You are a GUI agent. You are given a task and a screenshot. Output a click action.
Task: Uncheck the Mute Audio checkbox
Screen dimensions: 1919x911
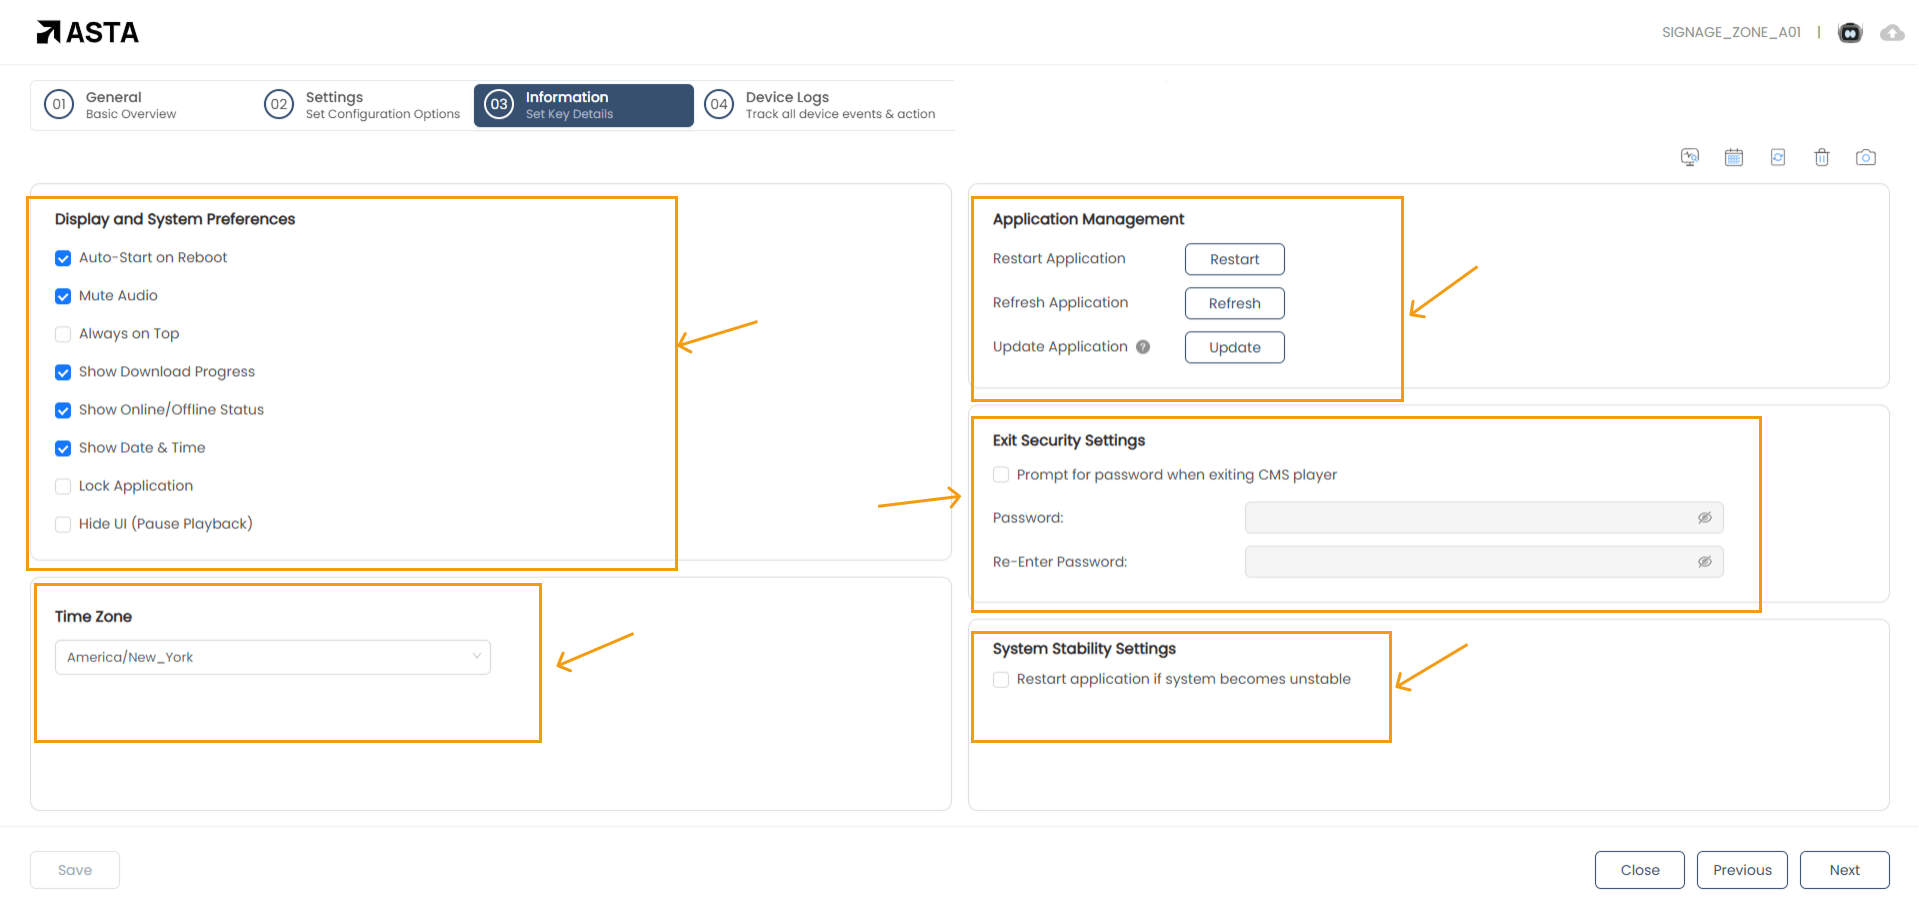tap(63, 296)
